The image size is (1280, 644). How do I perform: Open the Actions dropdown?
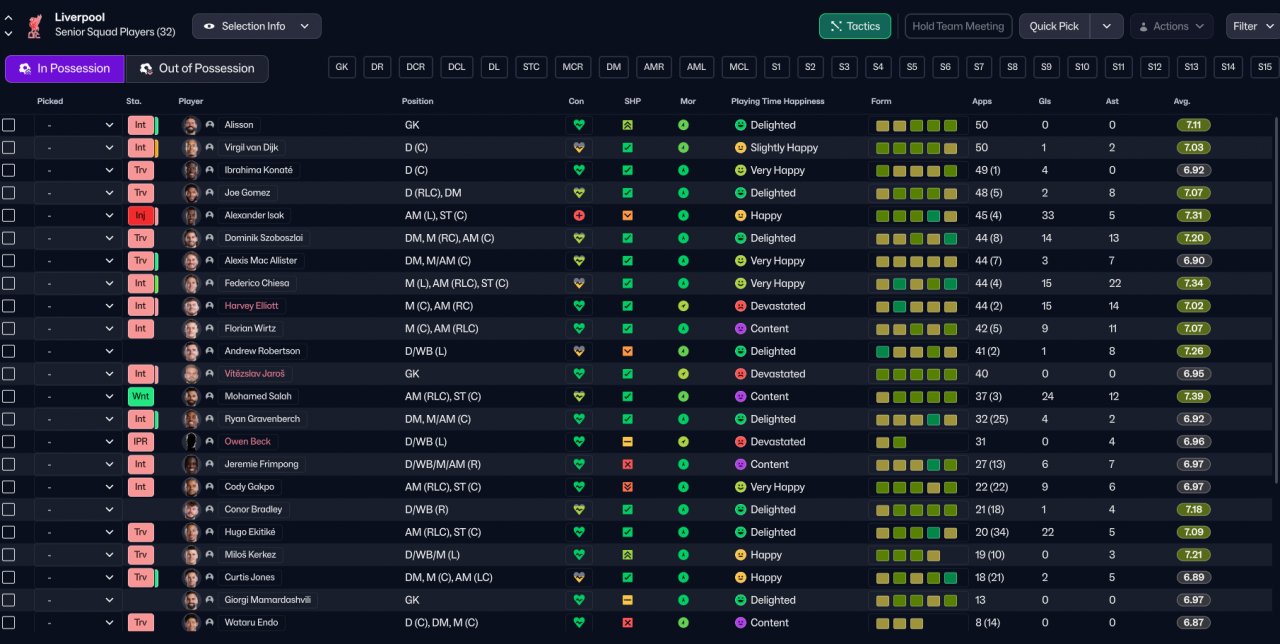click(1172, 26)
